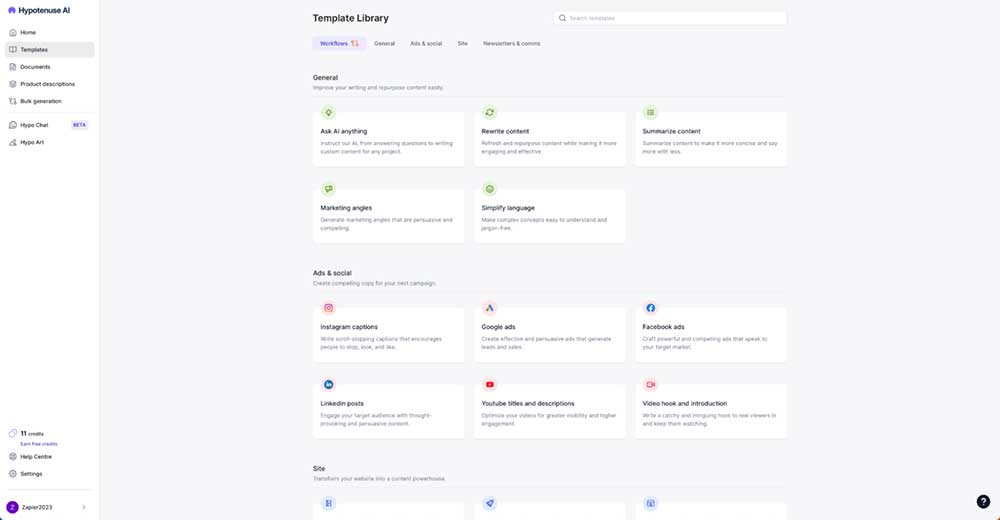Click the credits coin icon
This screenshot has width=1000, height=520.
click(x=13, y=433)
